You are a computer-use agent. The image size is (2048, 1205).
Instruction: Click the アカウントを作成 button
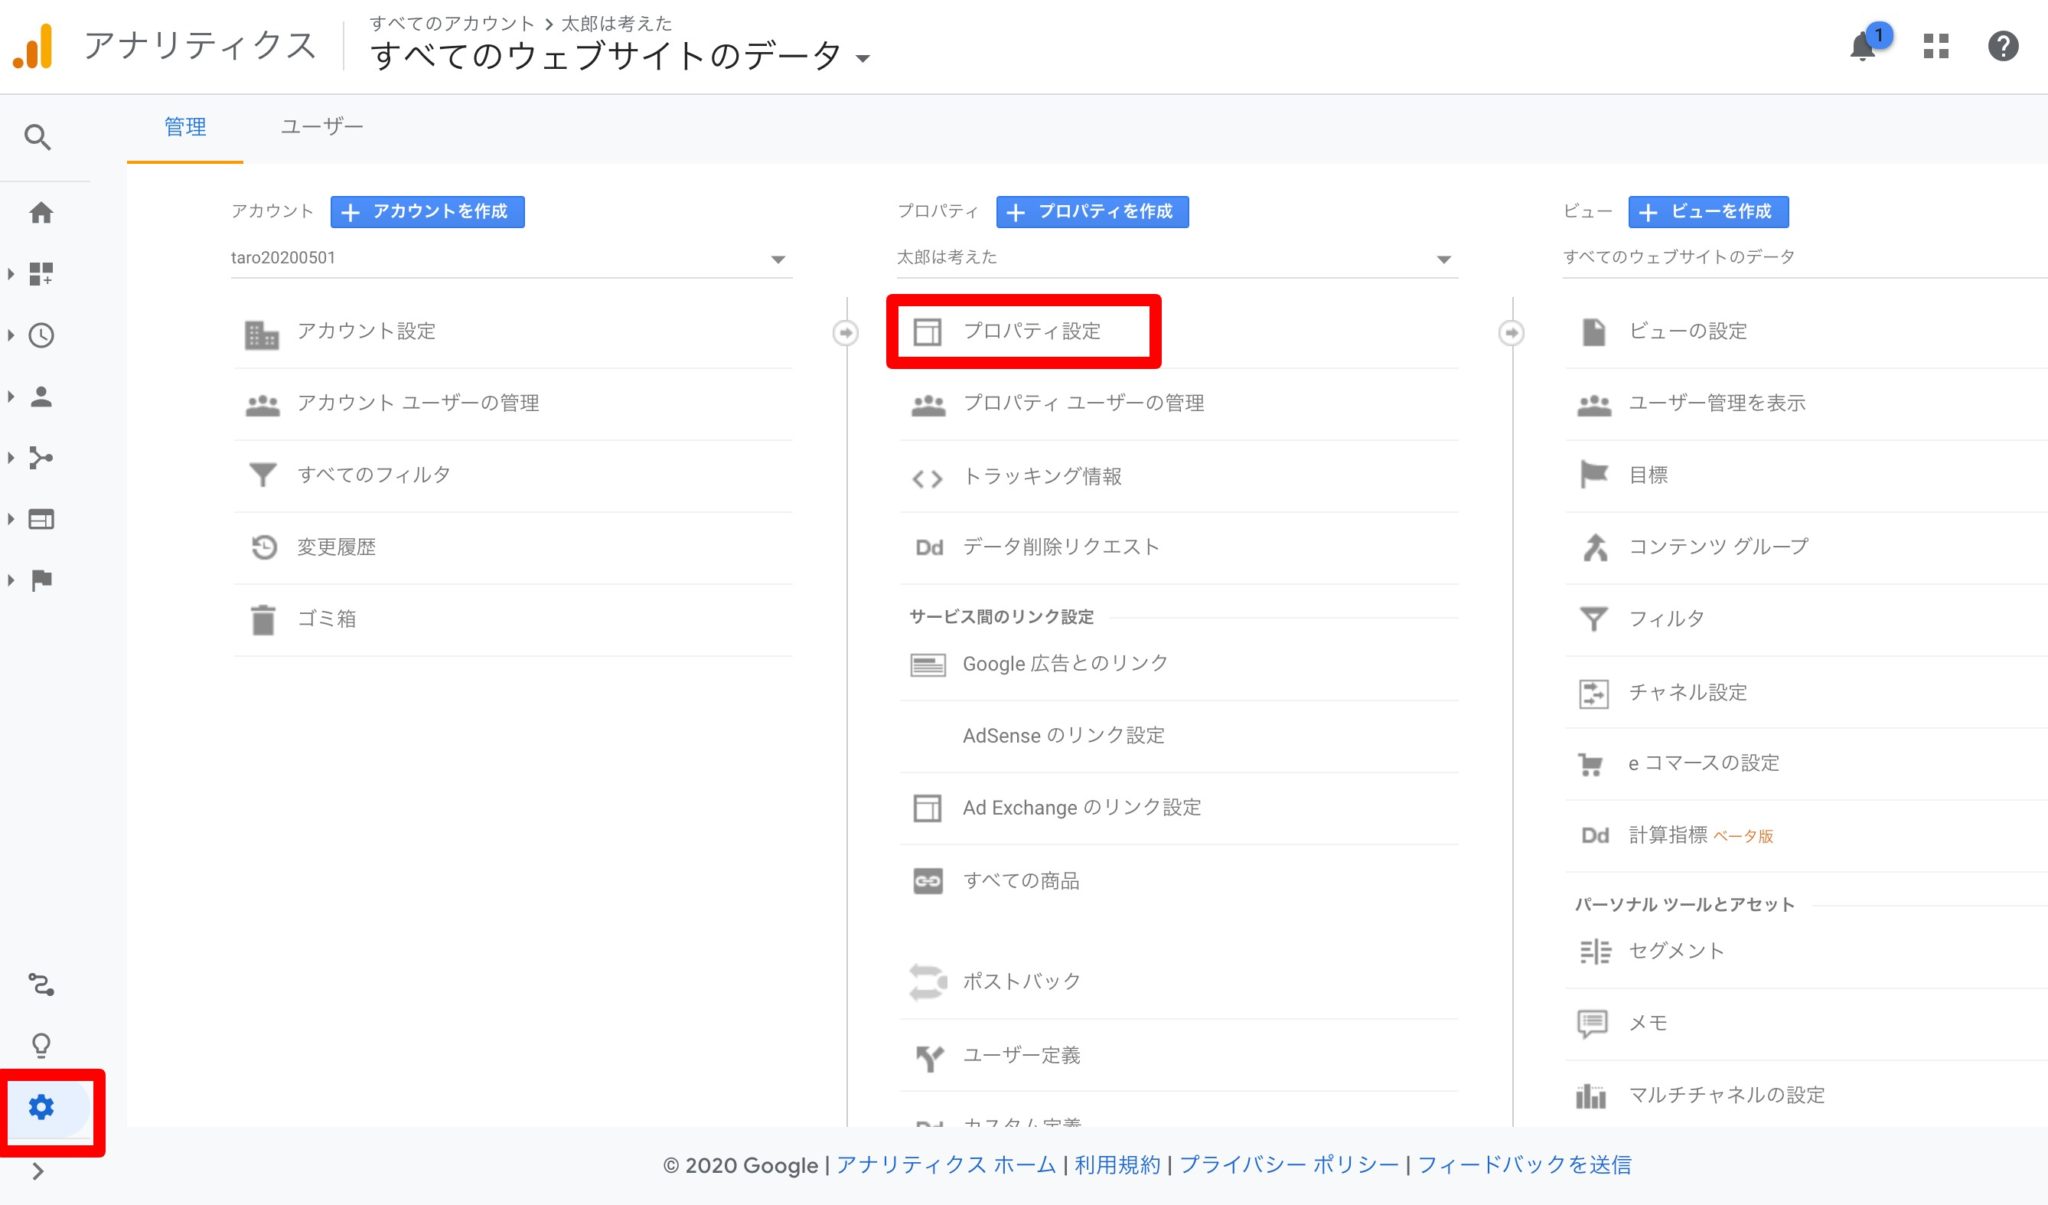point(427,211)
